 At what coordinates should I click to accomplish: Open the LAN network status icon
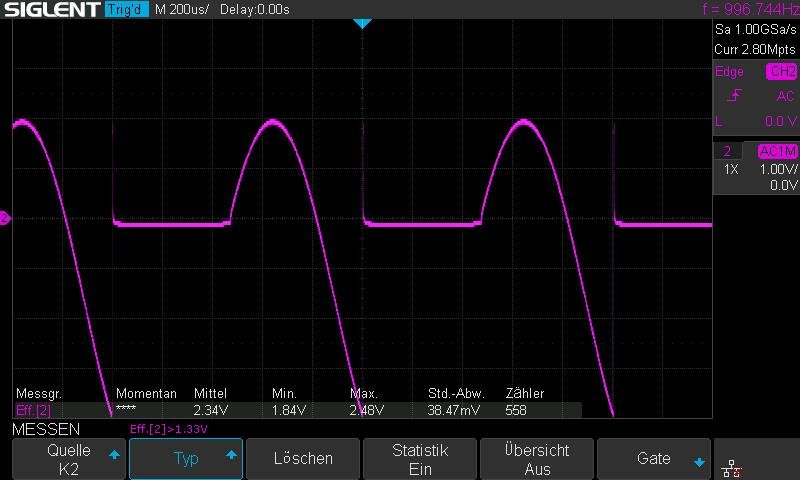[x=731, y=464]
